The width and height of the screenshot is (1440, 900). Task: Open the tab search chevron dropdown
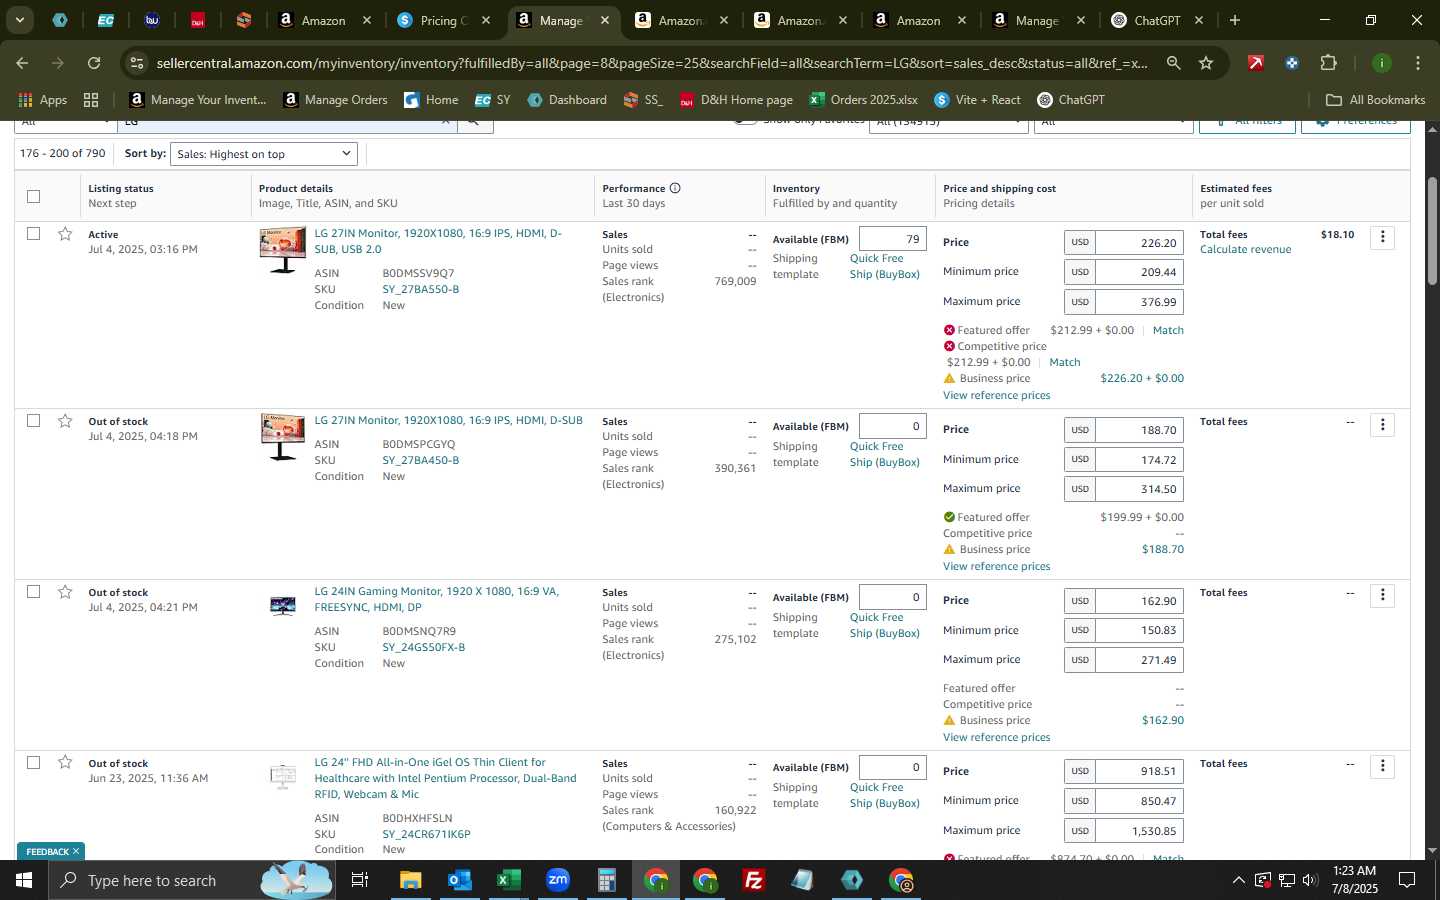click(x=19, y=20)
